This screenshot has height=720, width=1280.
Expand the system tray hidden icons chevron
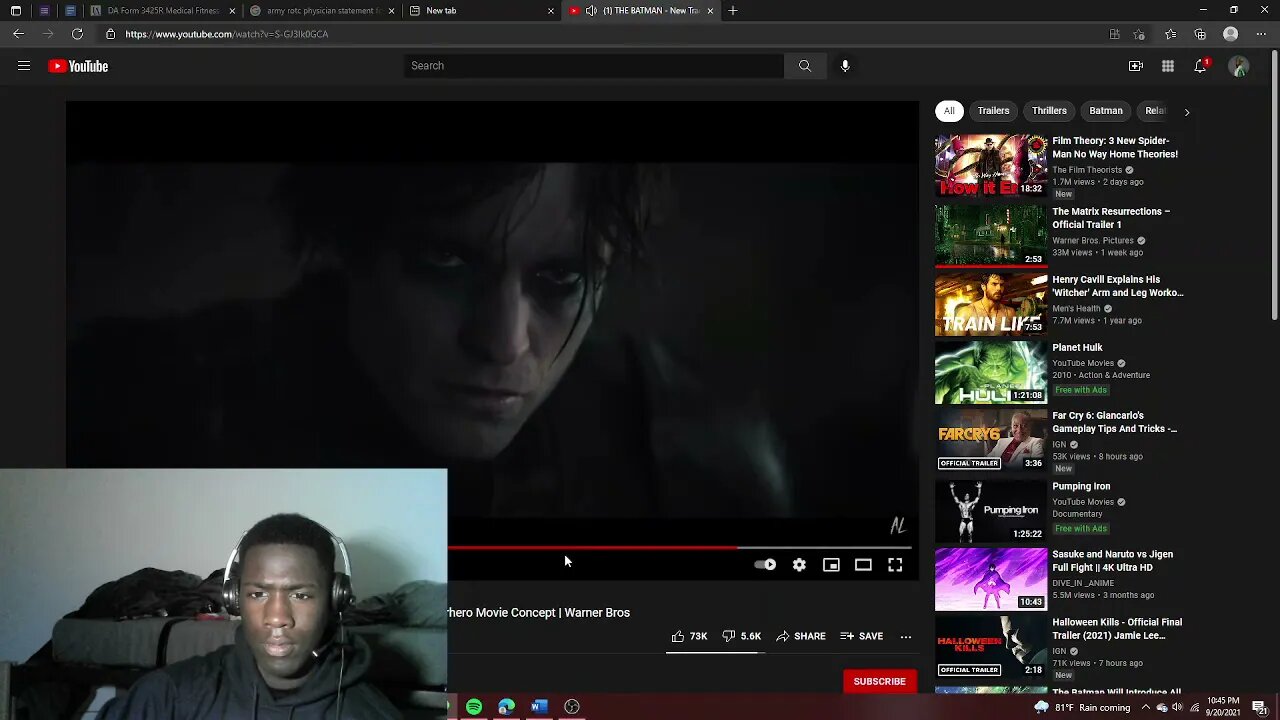tap(1146, 707)
